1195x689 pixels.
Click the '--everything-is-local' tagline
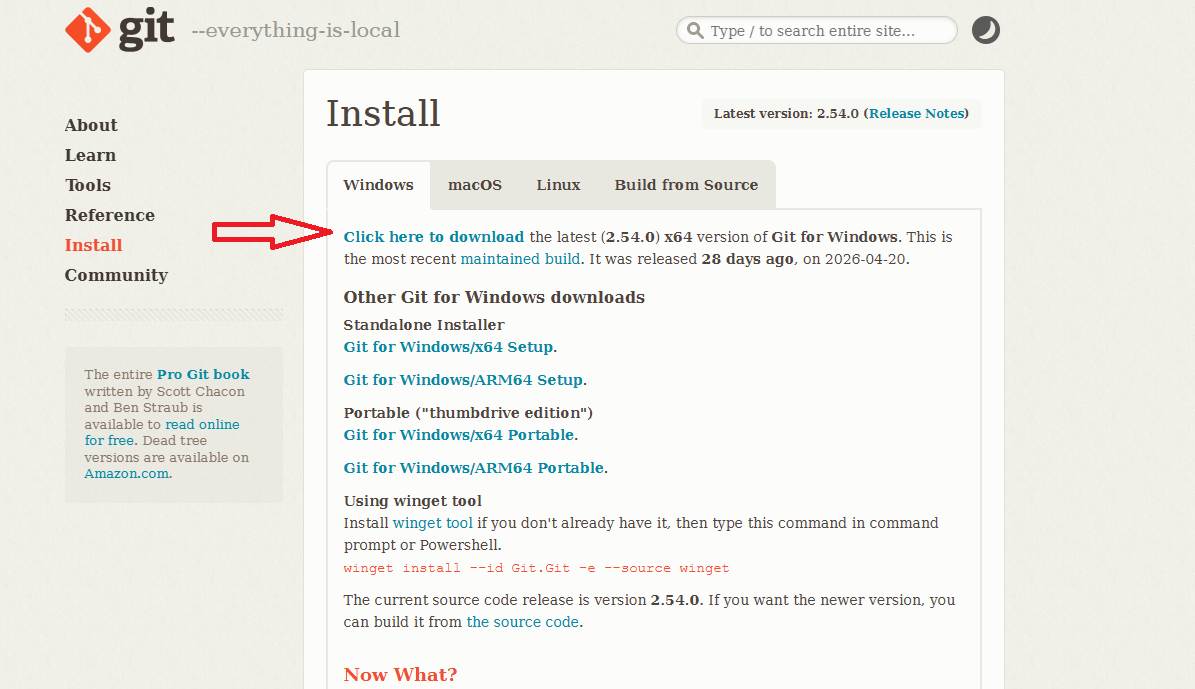click(x=296, y=30)
